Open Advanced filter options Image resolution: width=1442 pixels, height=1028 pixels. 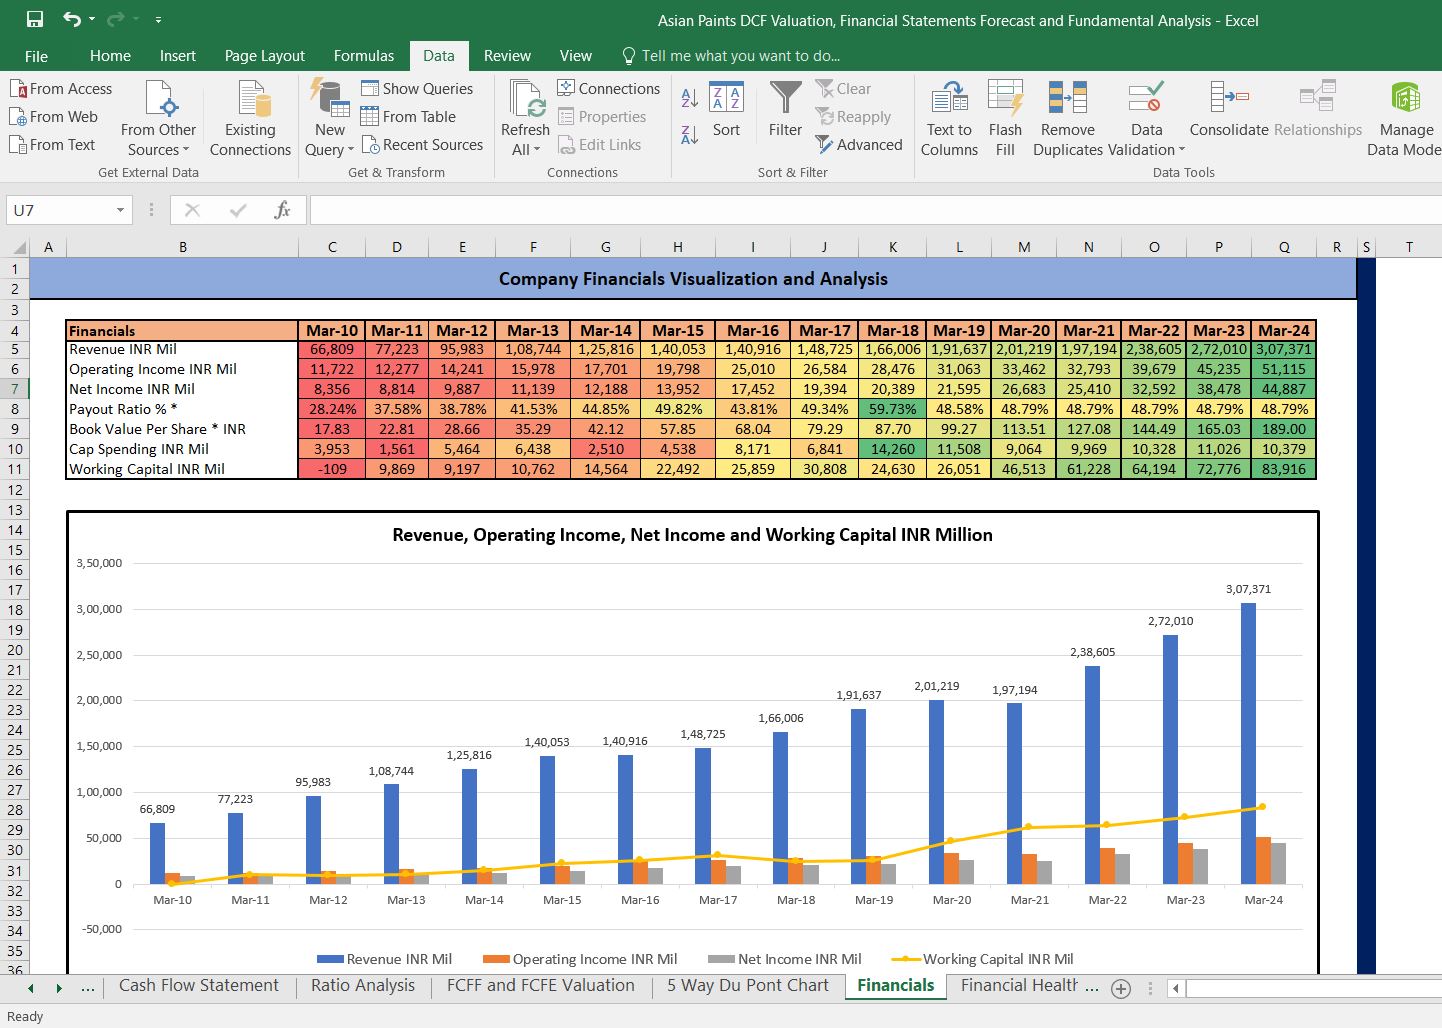click(x=859, y=144)
